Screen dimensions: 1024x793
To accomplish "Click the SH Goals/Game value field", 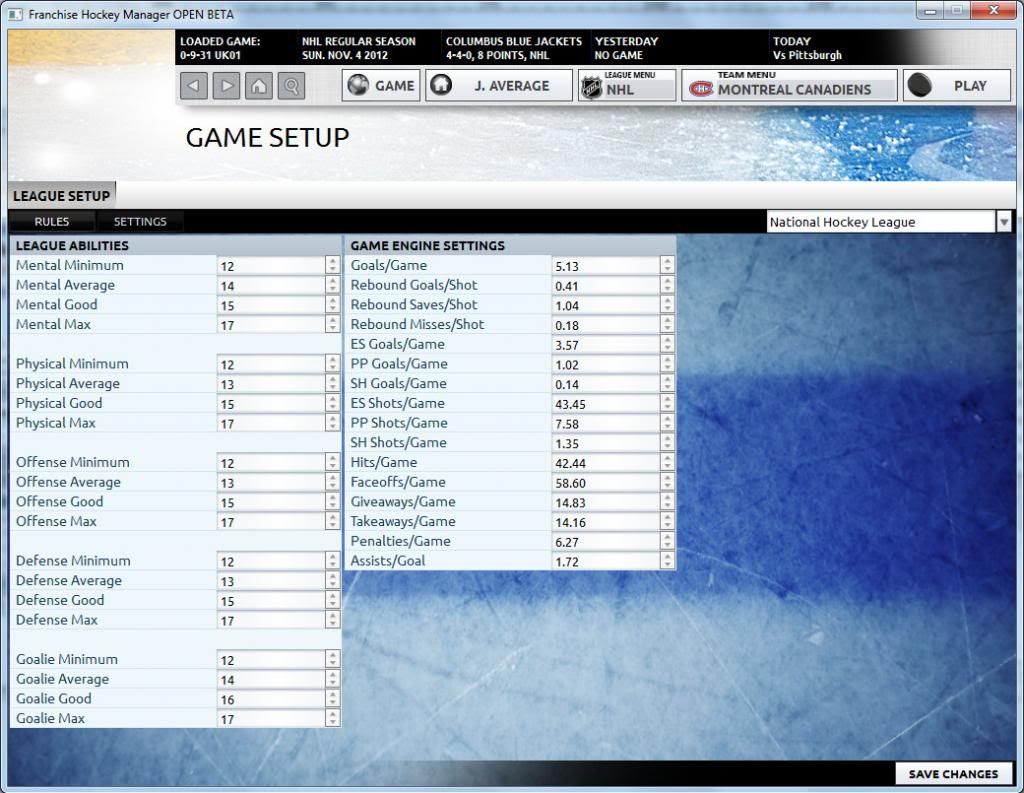I will coord(605,383).
